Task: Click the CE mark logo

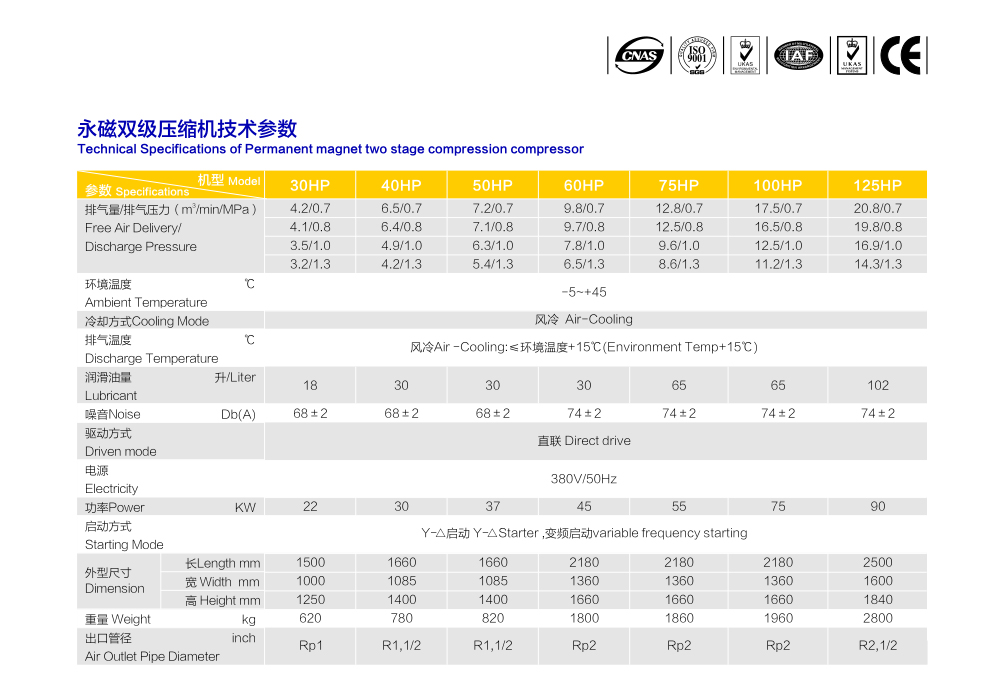Action: coord(901,55)
